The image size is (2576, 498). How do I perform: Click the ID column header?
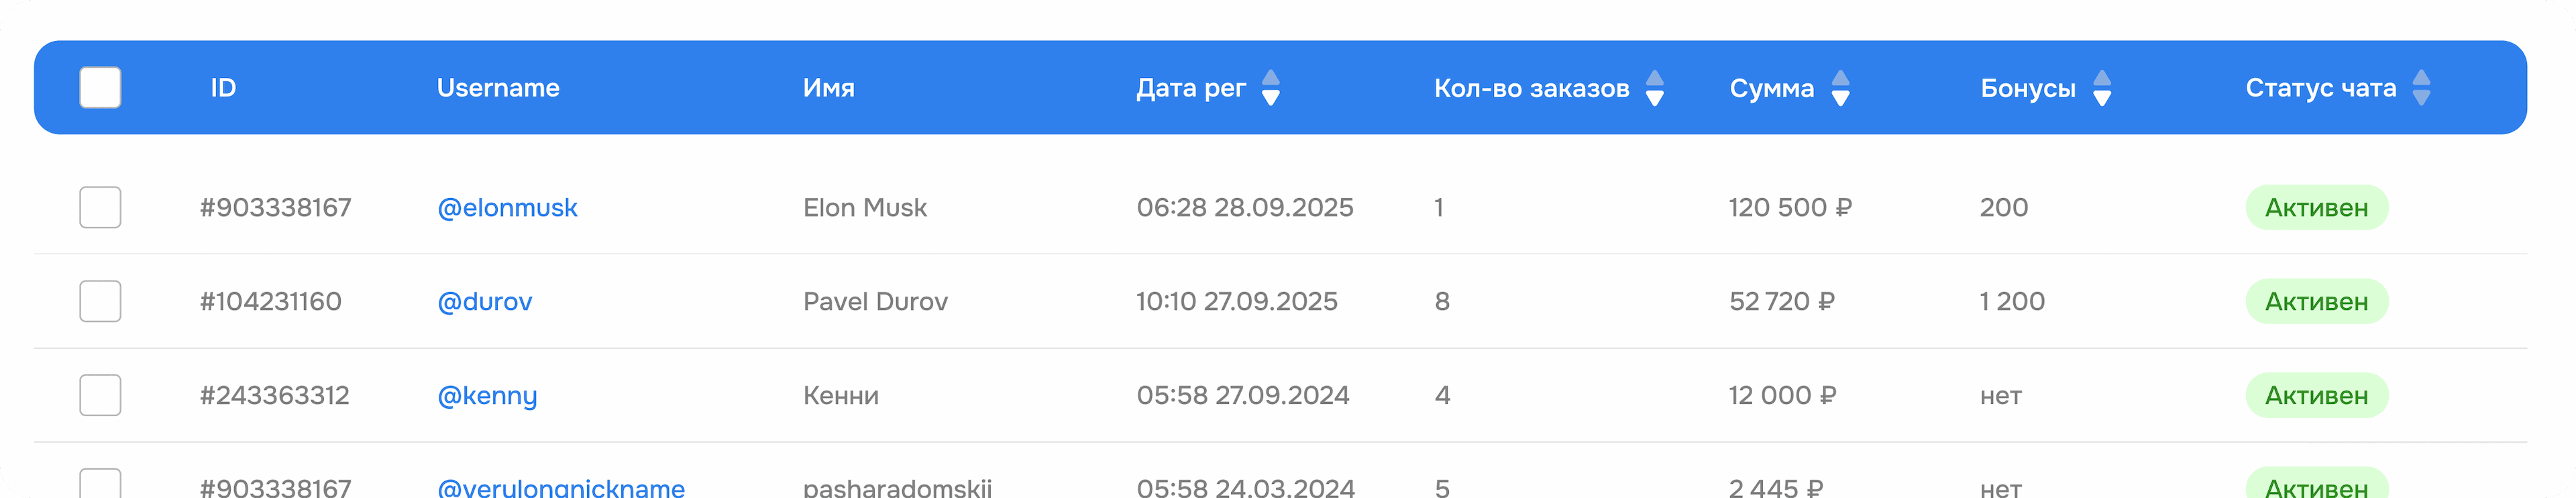[223, 88]
